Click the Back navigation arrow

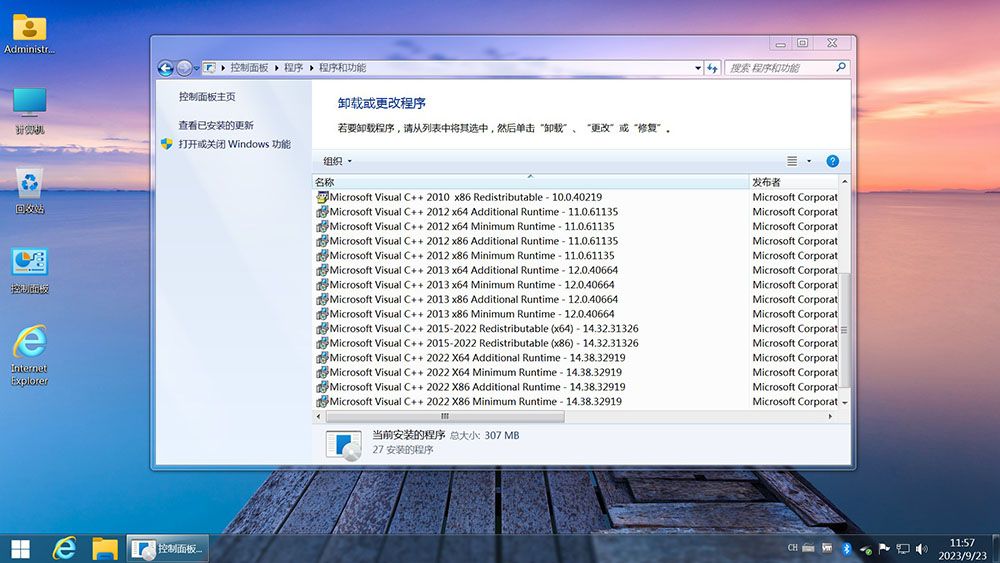[166, 68]
